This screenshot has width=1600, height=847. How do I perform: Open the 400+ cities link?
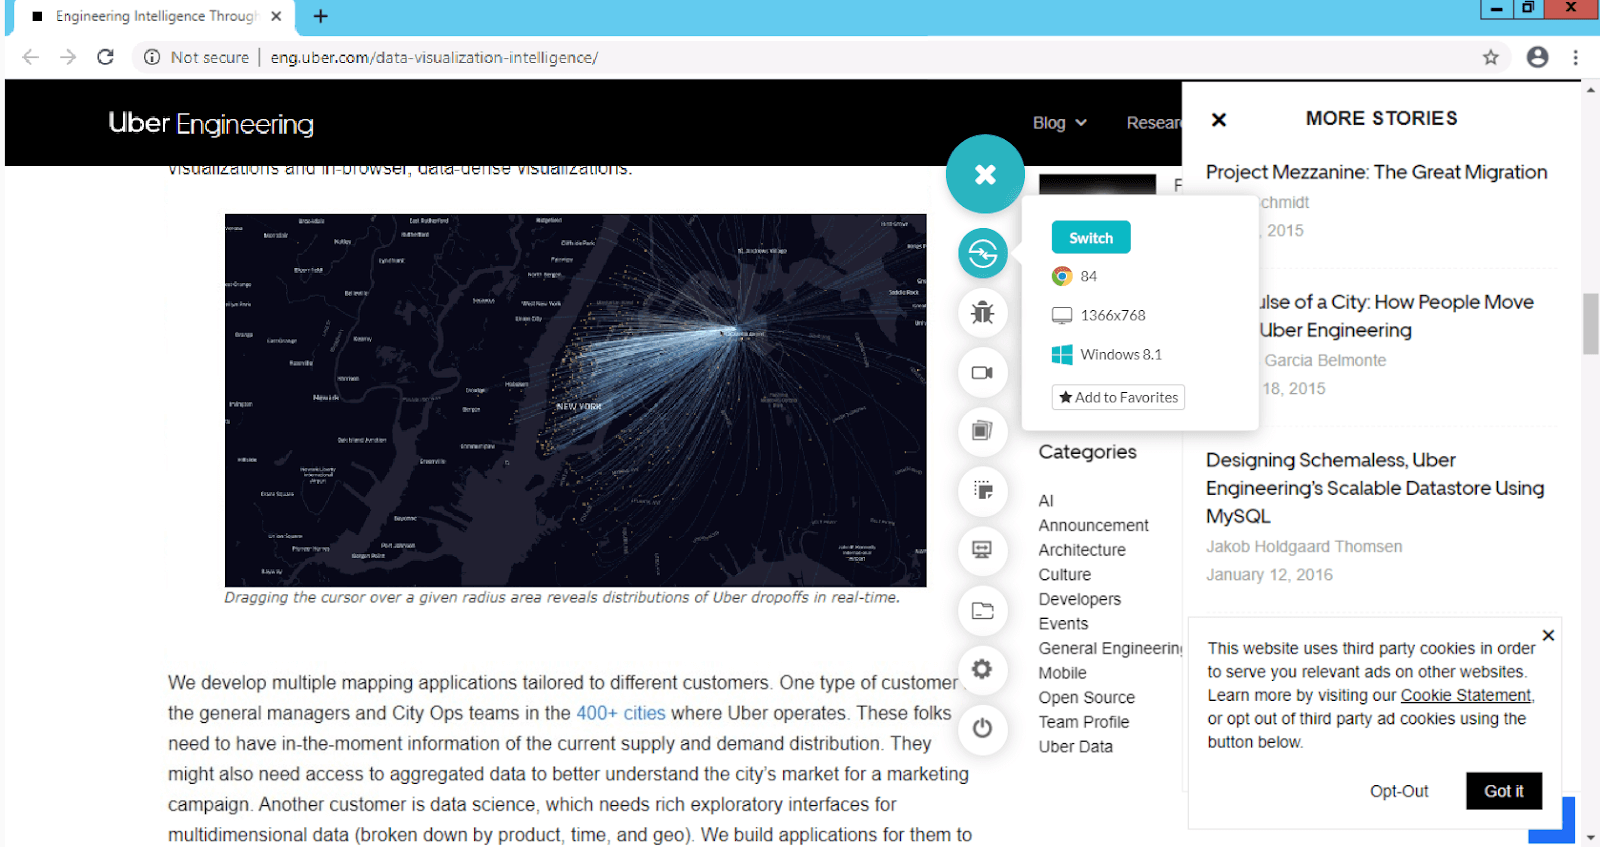tap(621, 713)
